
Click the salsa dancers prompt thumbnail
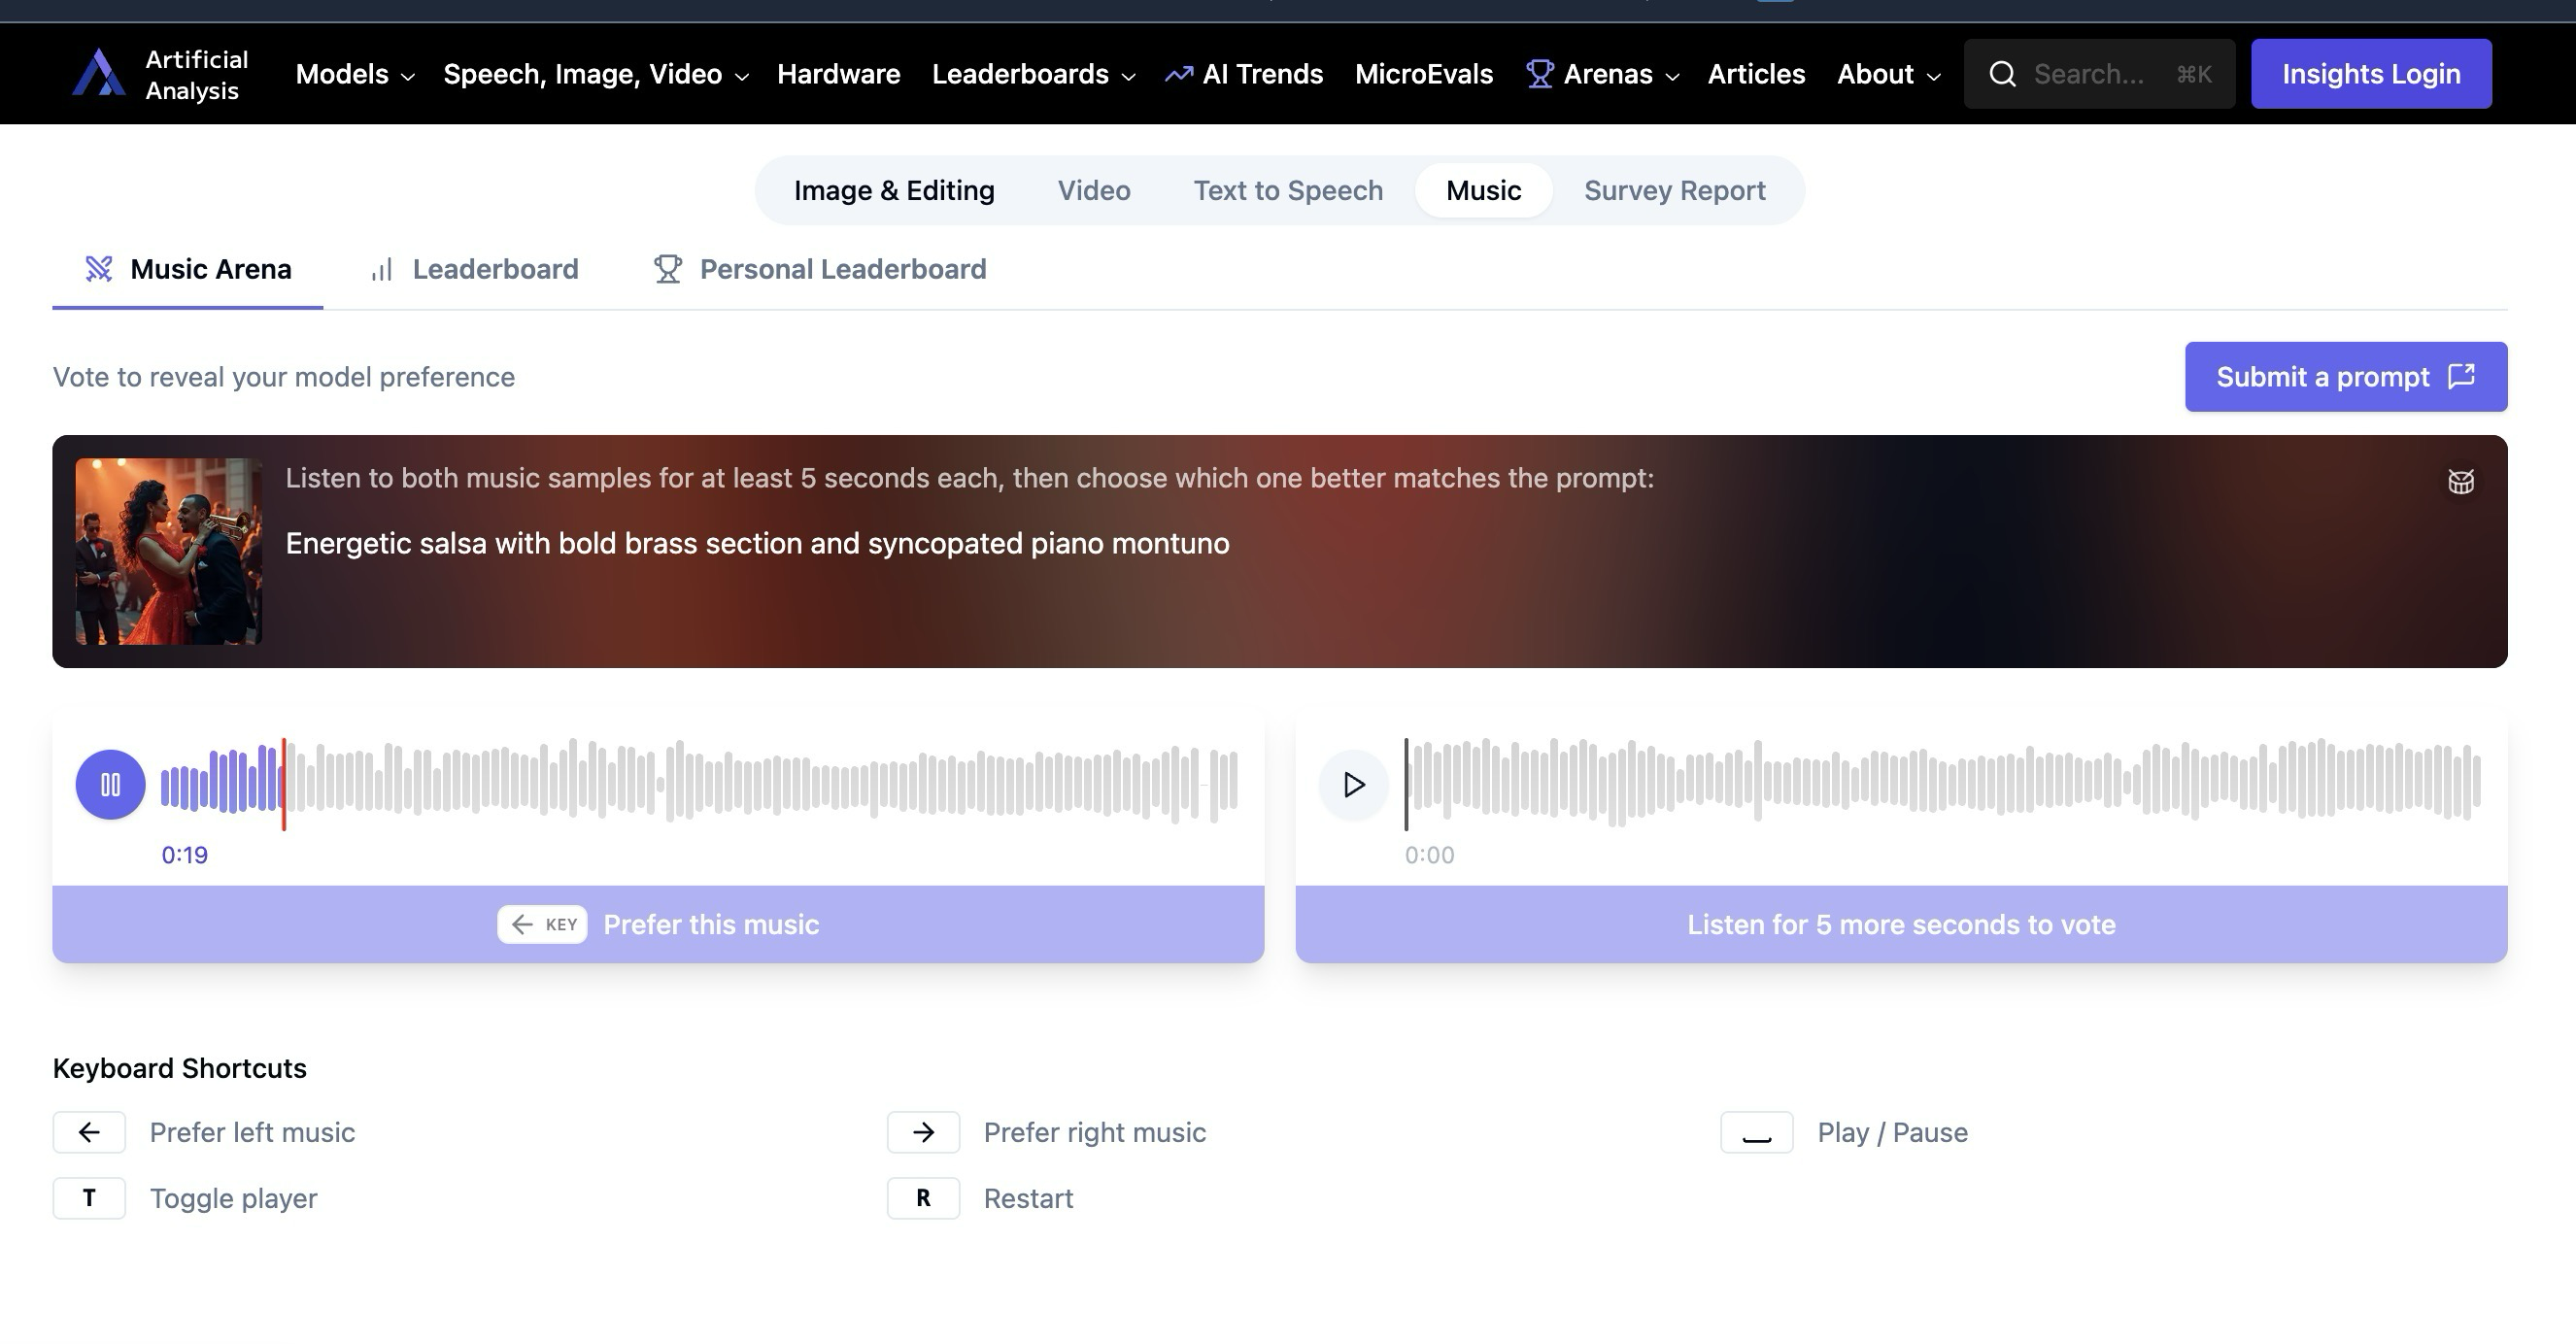[169, 551]
